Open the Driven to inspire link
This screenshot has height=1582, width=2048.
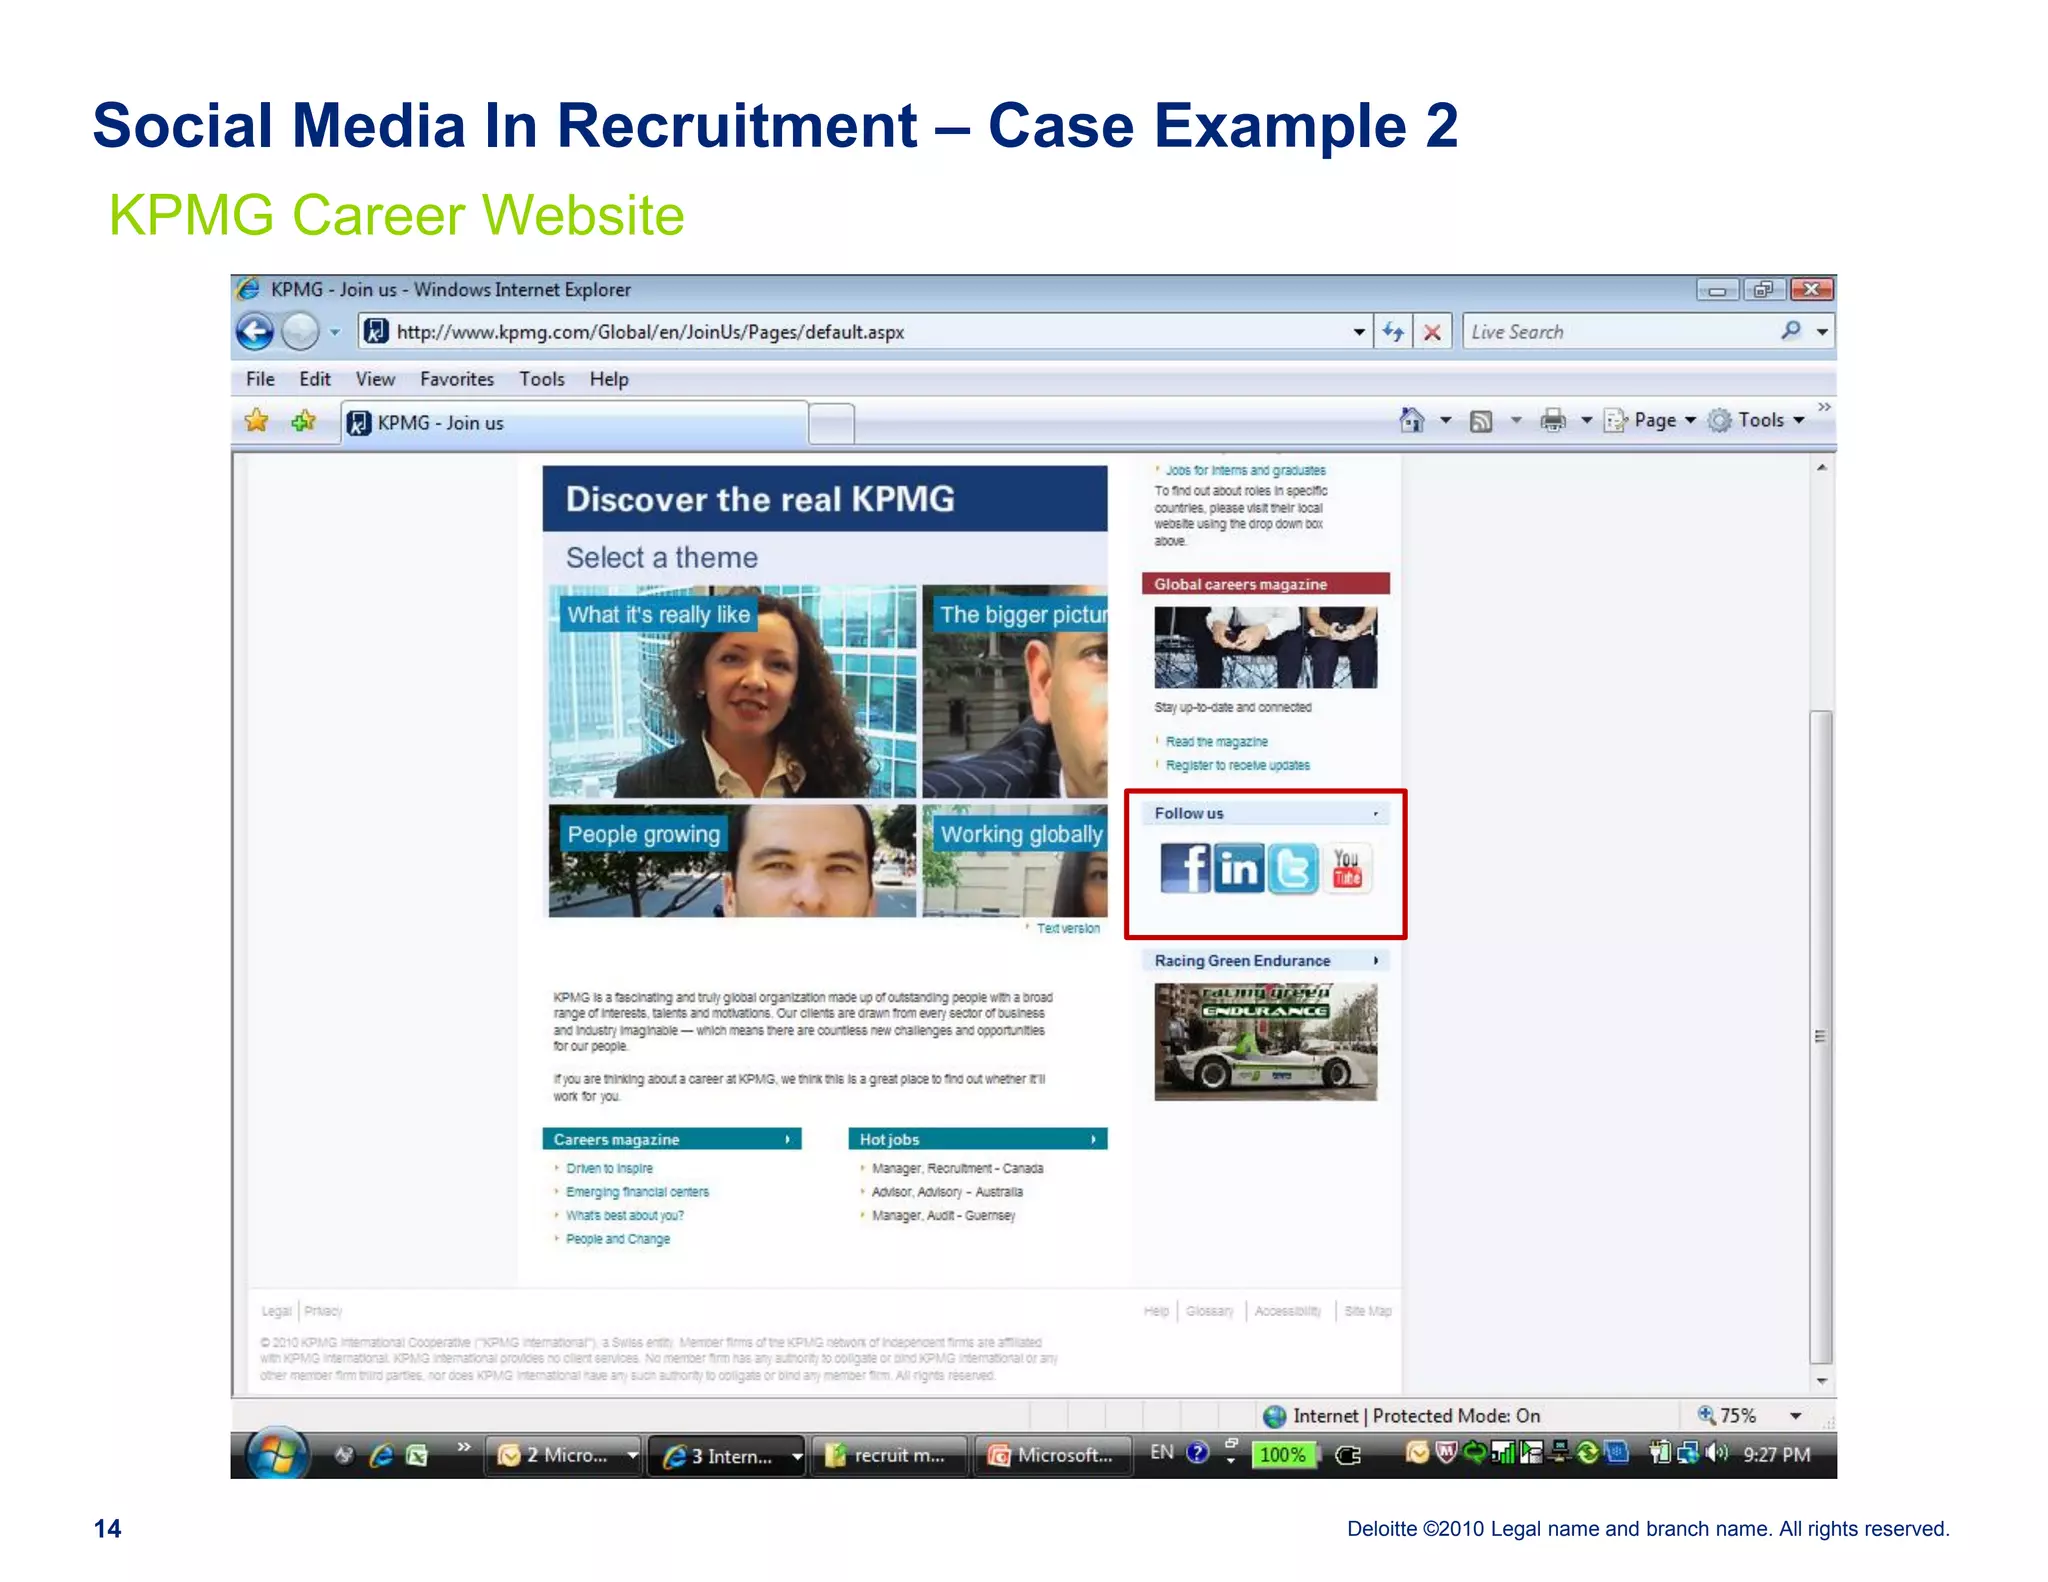coord(609,1168)
